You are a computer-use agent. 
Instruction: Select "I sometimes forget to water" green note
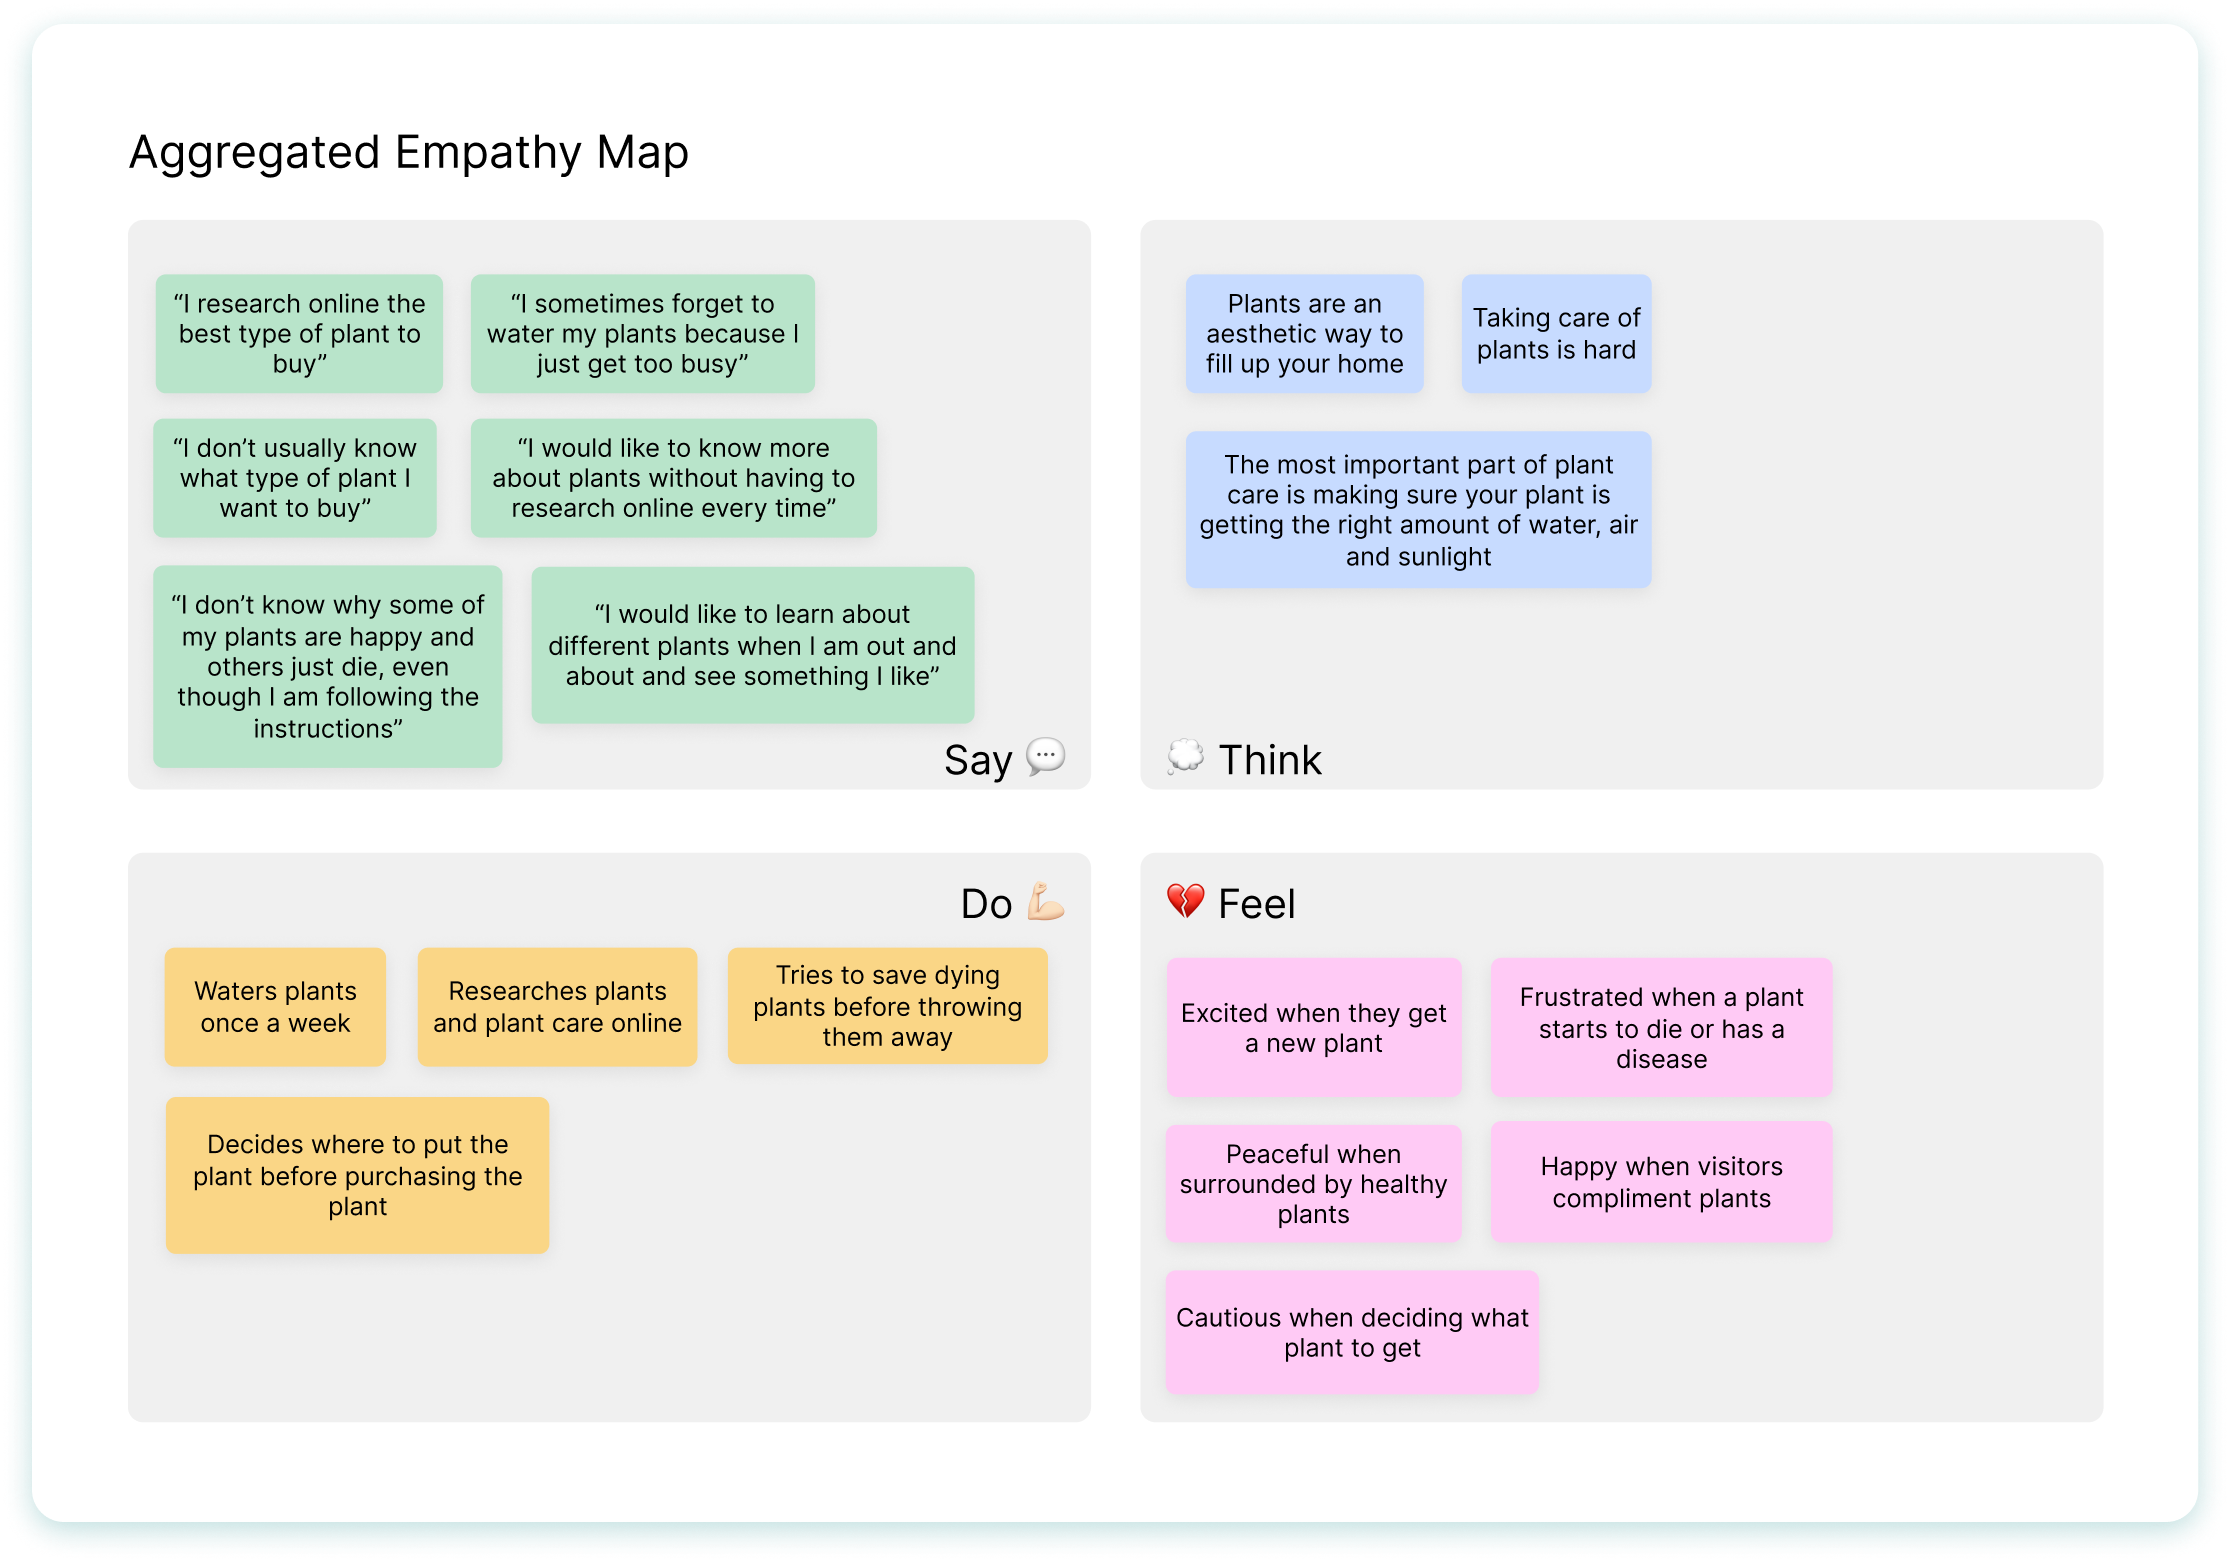coord(642,334)
